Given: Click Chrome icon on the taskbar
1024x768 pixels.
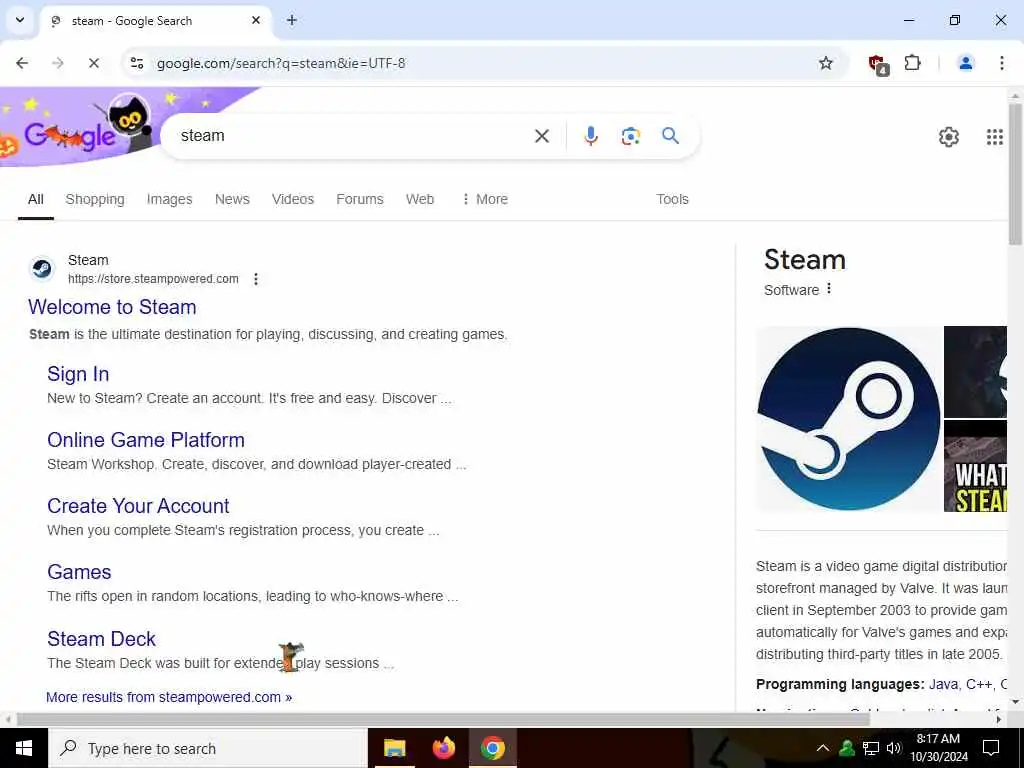Looking at the screenshot, I should point(492,748).
